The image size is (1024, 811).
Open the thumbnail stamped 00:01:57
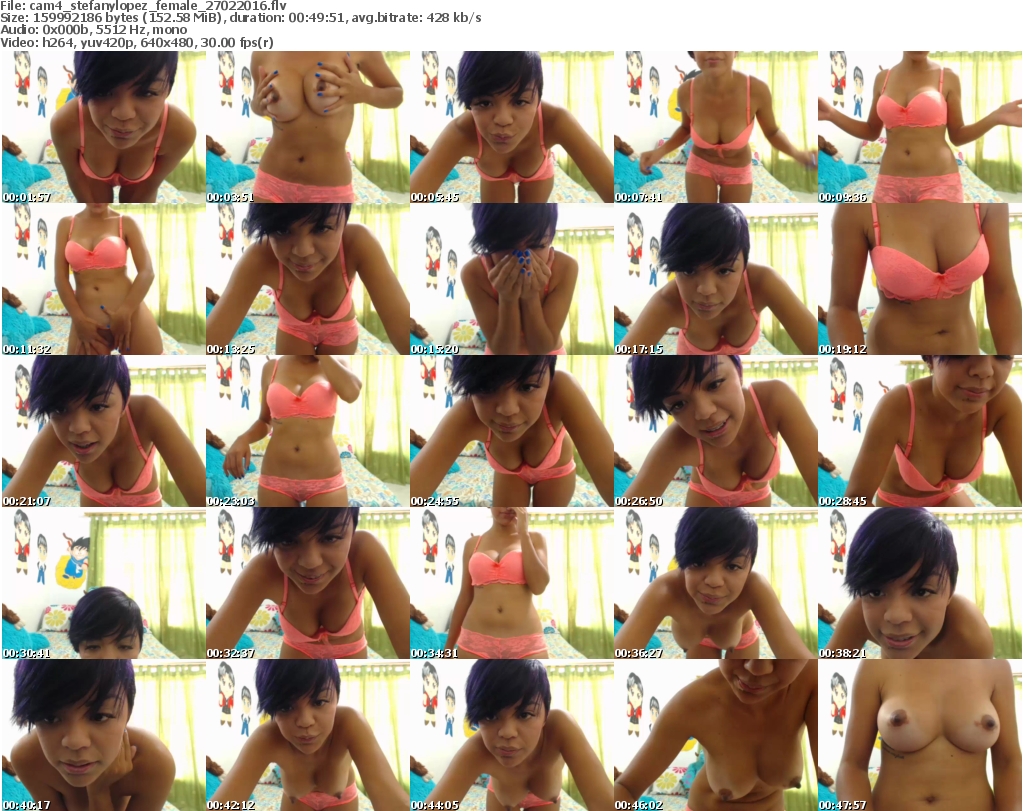[x=104, y=127]
